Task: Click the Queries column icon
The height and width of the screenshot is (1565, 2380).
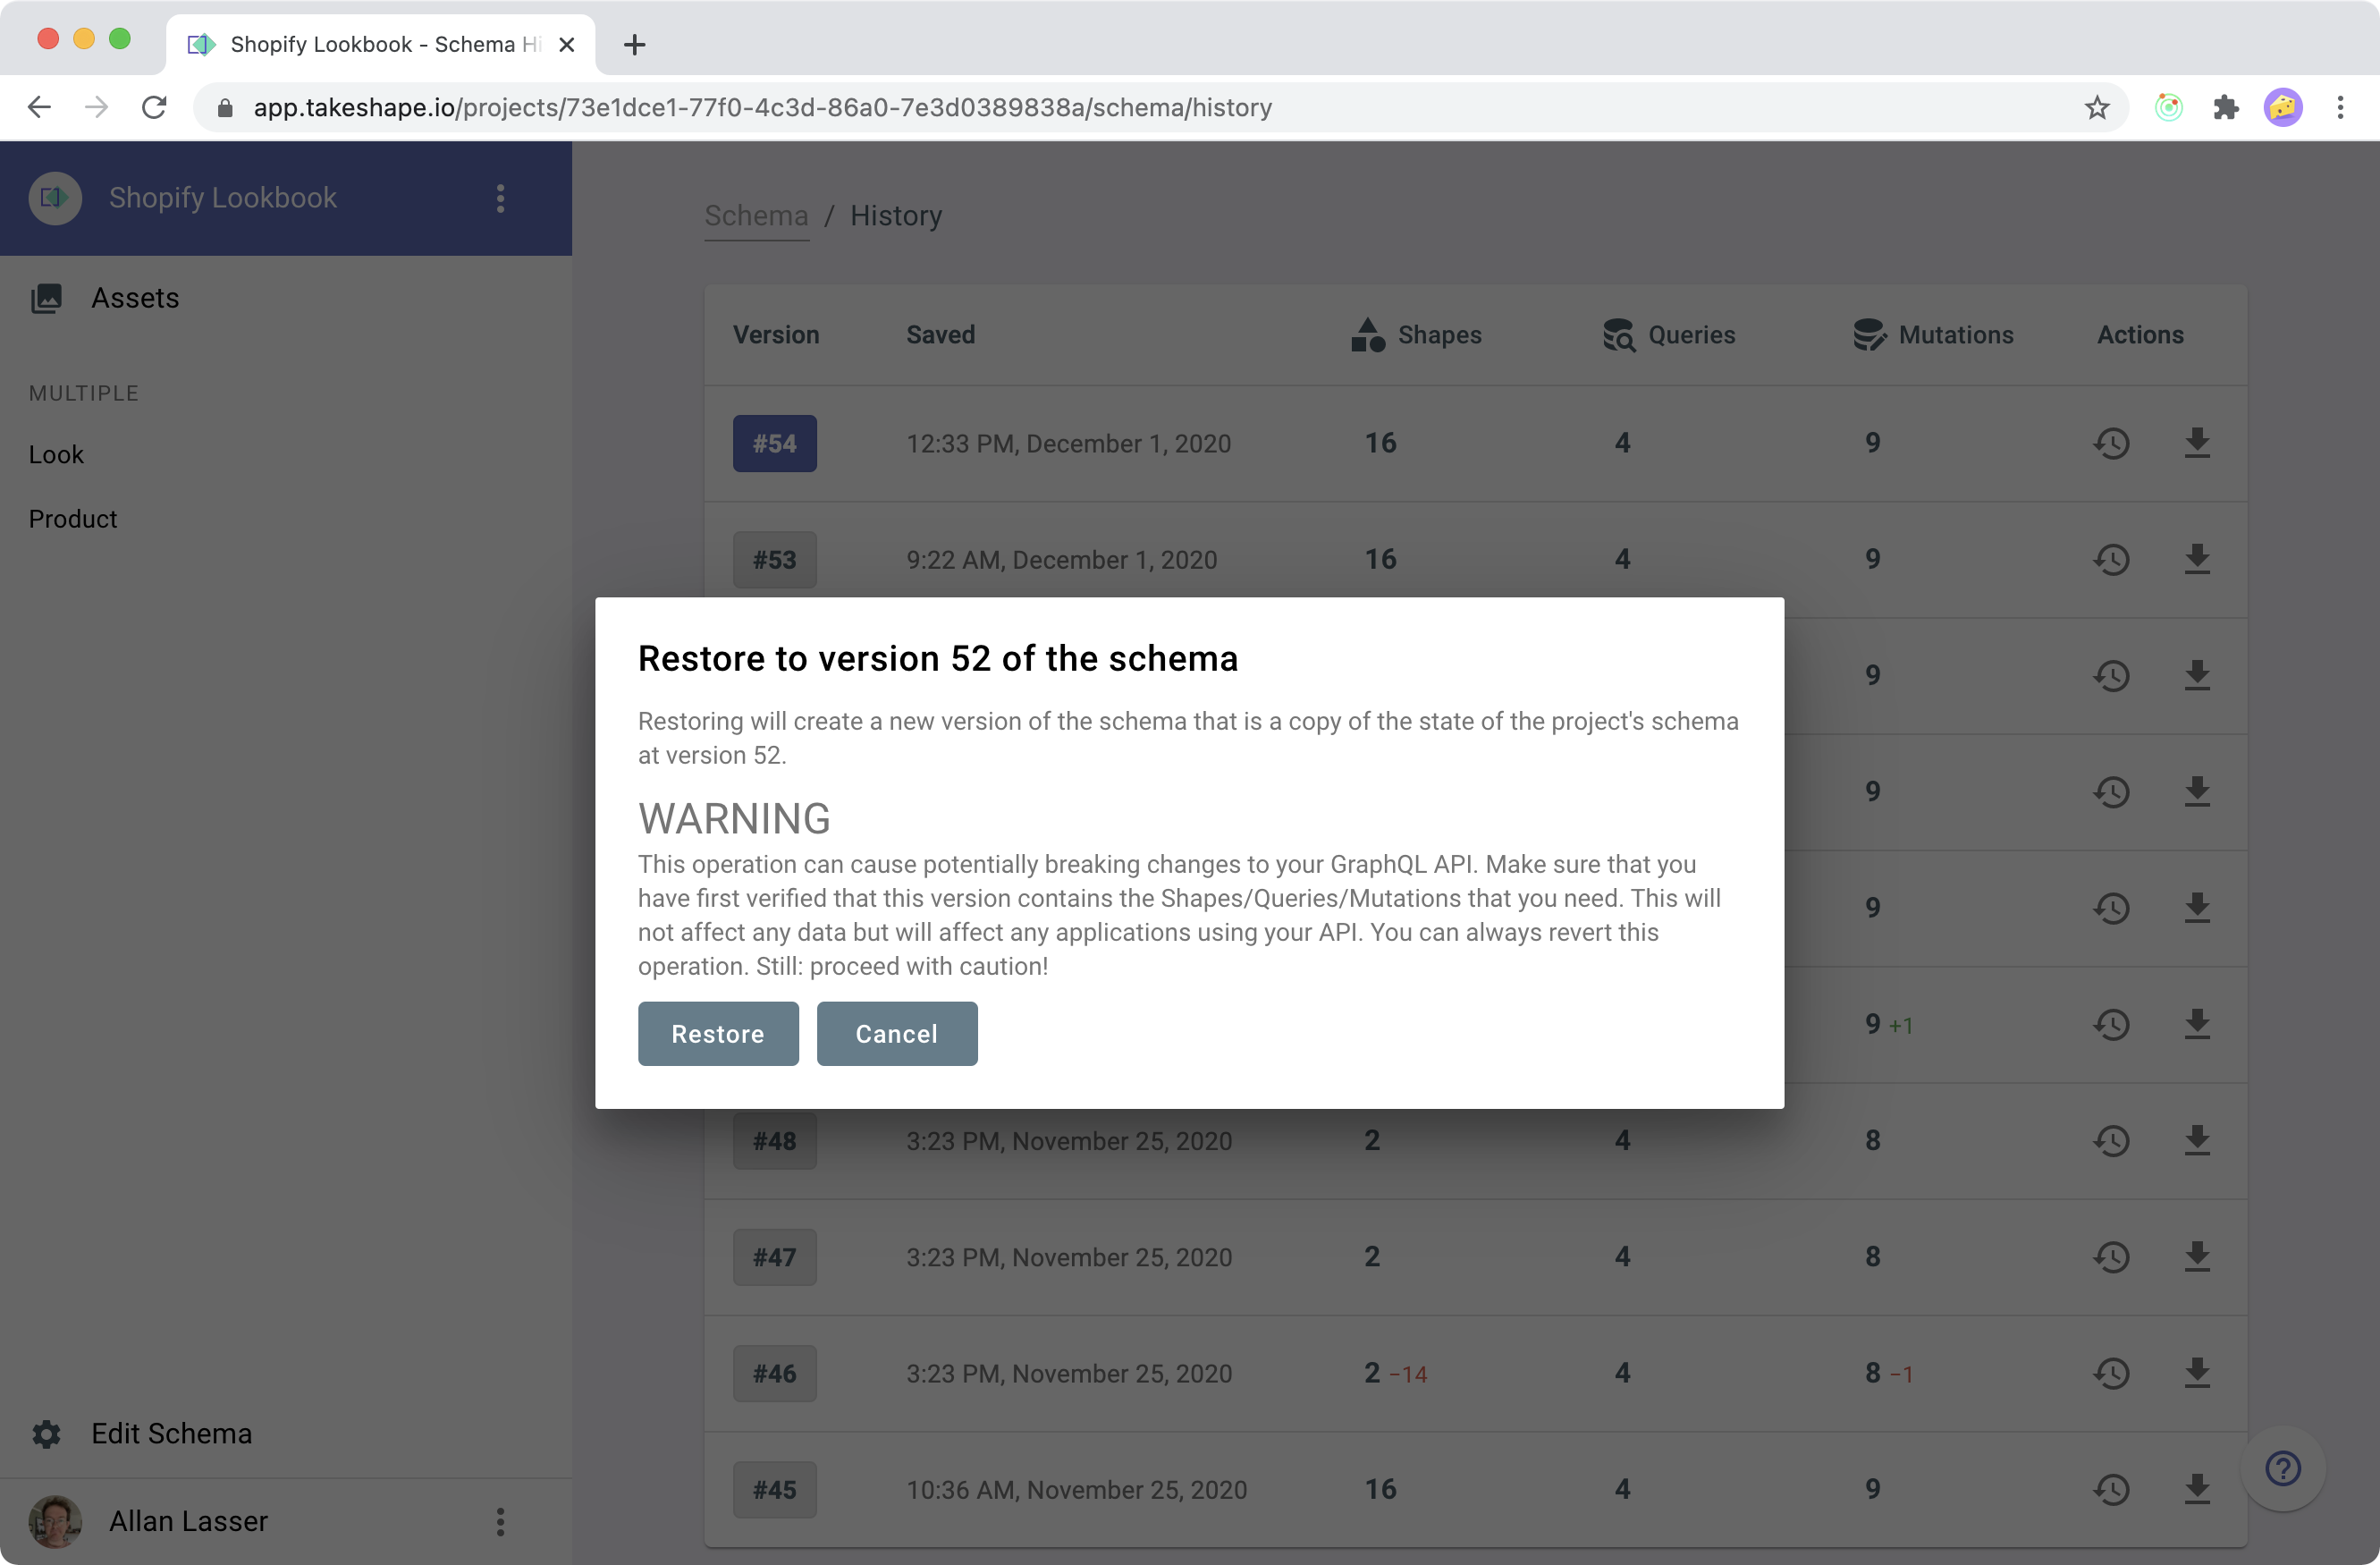Action: click(1618, 335)
